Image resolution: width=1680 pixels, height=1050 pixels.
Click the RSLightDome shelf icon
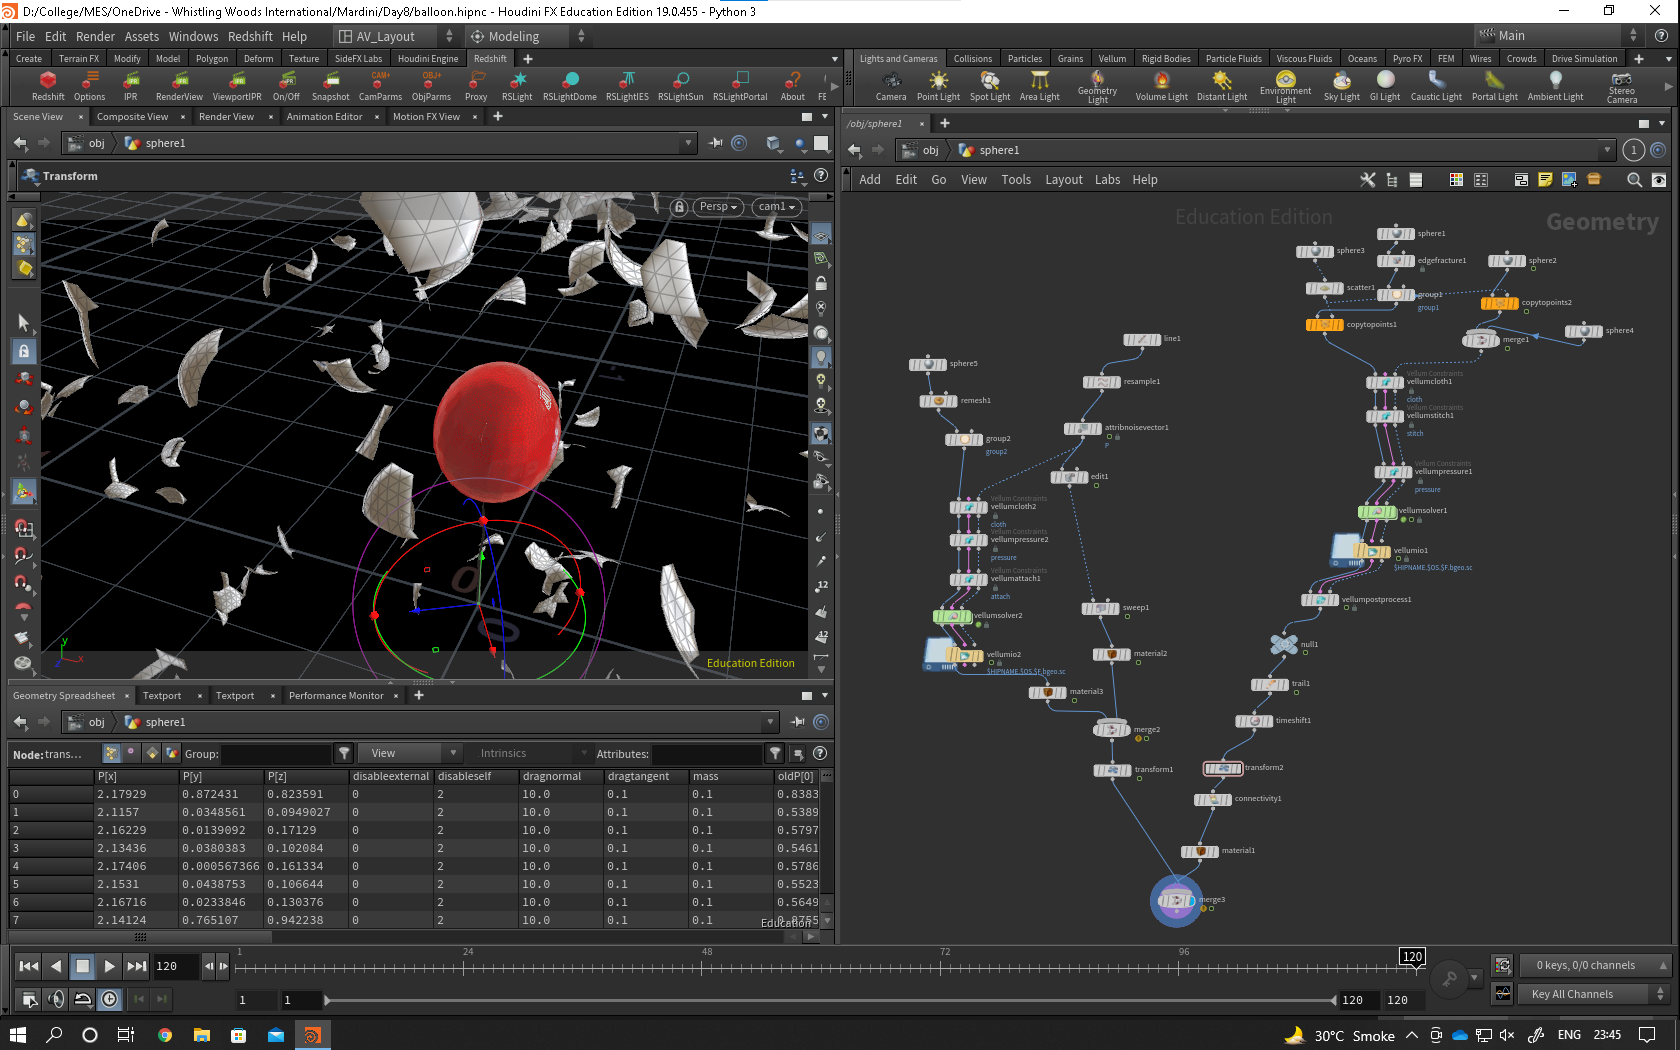coord(570,85)
